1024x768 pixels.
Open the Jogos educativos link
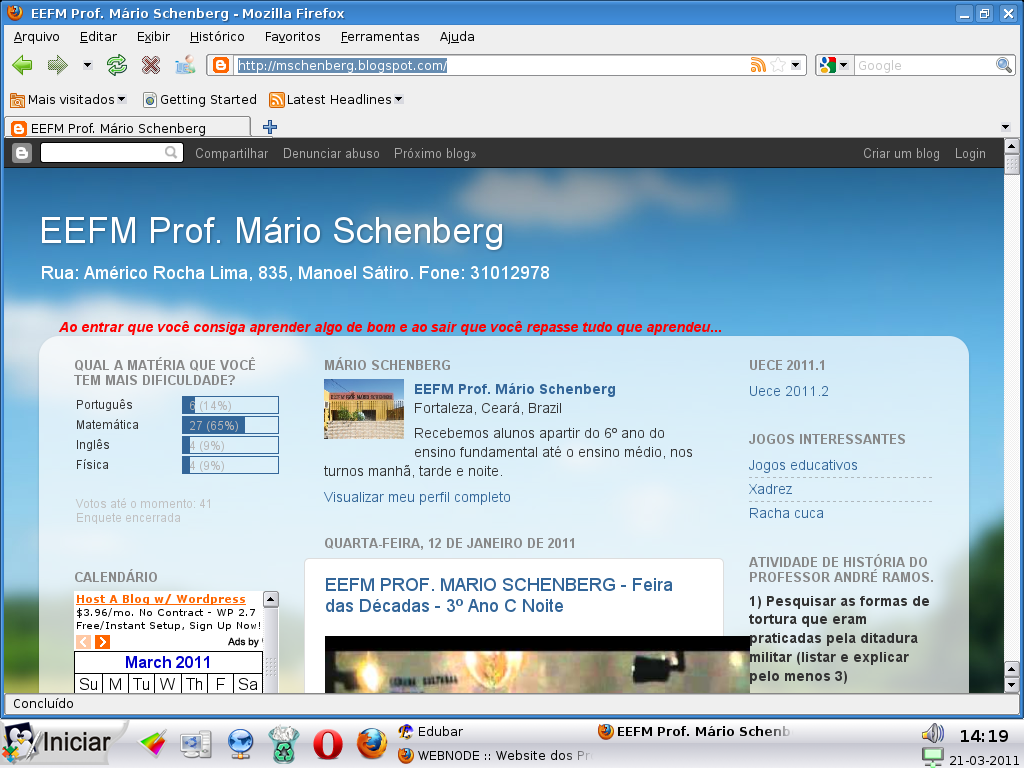803,465
